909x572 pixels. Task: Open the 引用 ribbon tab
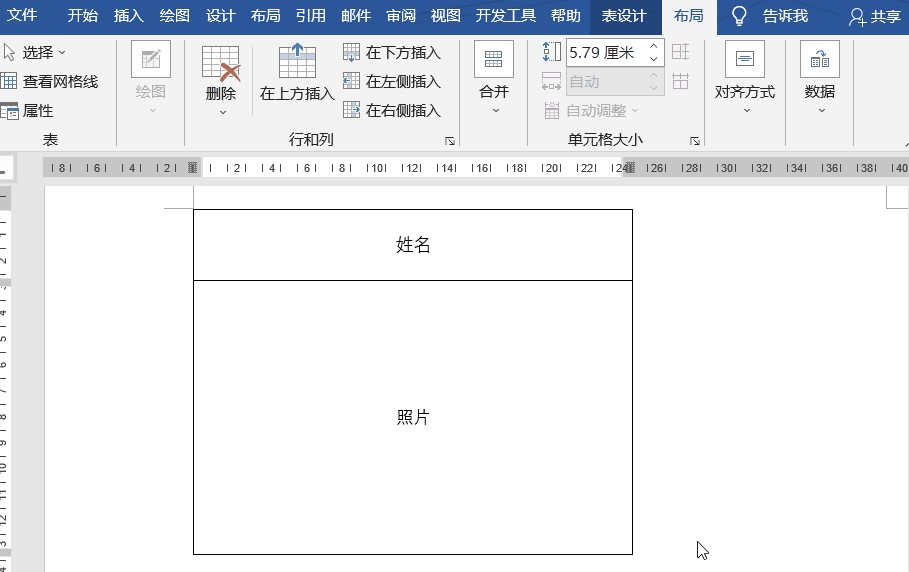point(311,16)
